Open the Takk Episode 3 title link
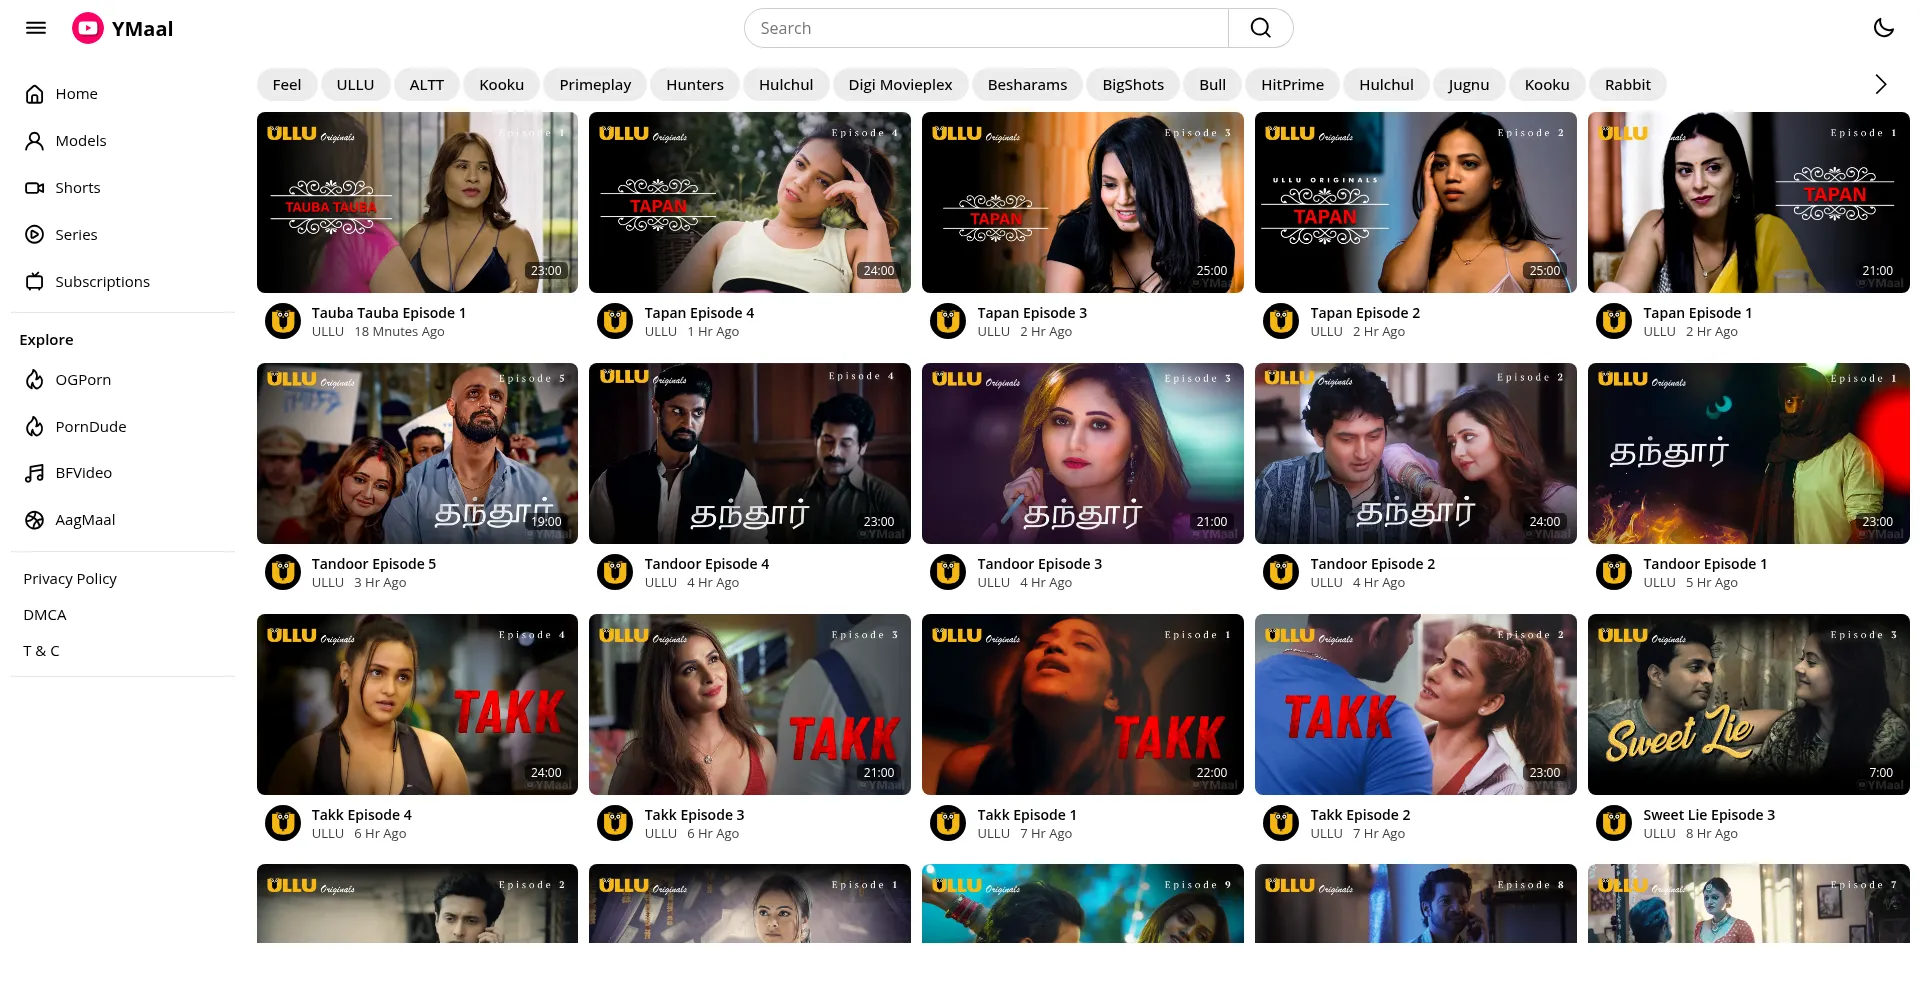The width and height of the screenshot is (1920, 993). click(x=694, y=815)
